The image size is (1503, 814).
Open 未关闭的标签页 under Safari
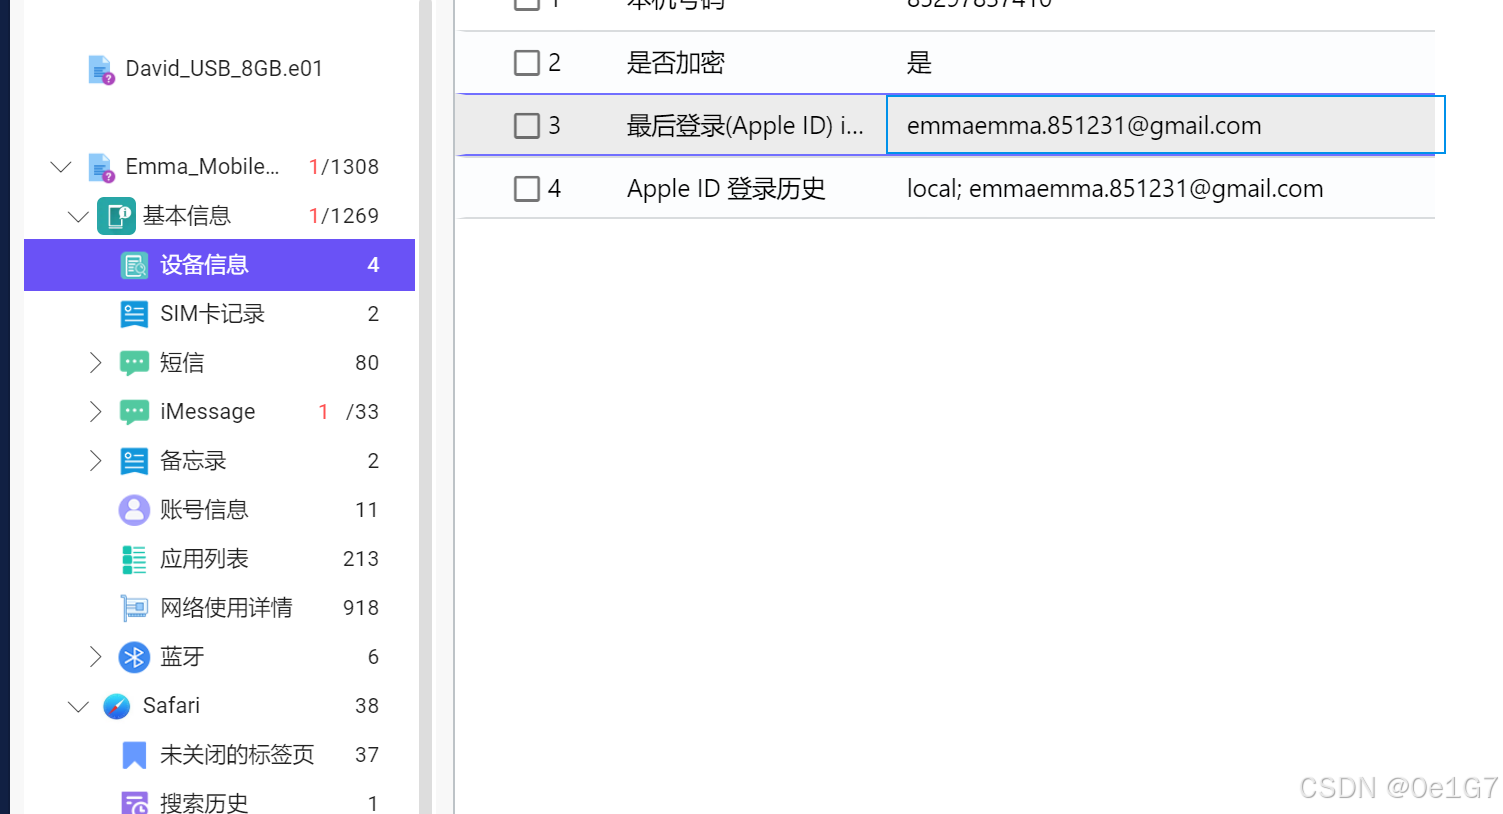[x=237, y=755]
